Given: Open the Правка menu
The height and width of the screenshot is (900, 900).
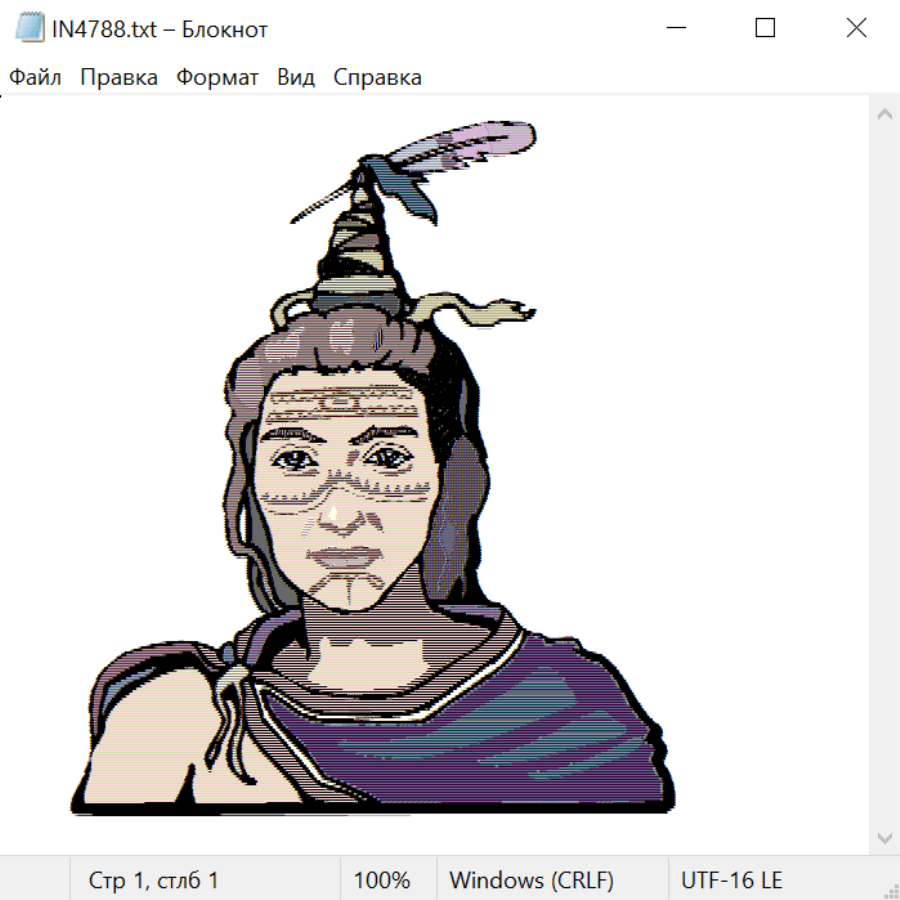Looking at the screenshot, I should click(119, 78).
